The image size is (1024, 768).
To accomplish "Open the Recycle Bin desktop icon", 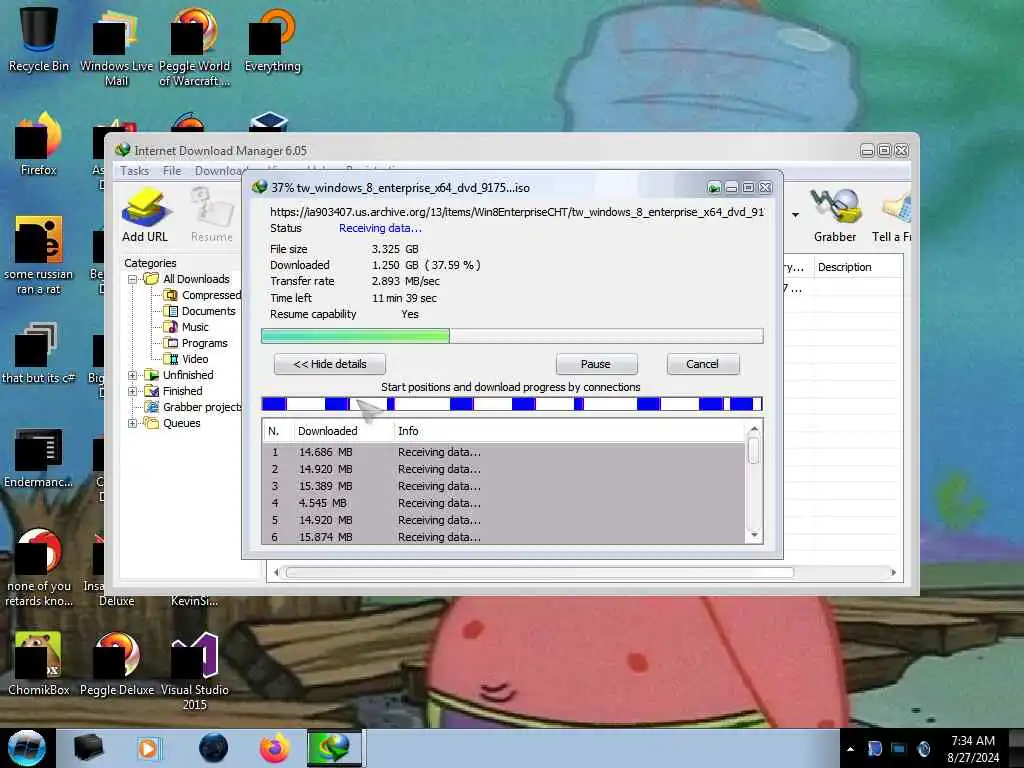I will click(x=39, y=39).
